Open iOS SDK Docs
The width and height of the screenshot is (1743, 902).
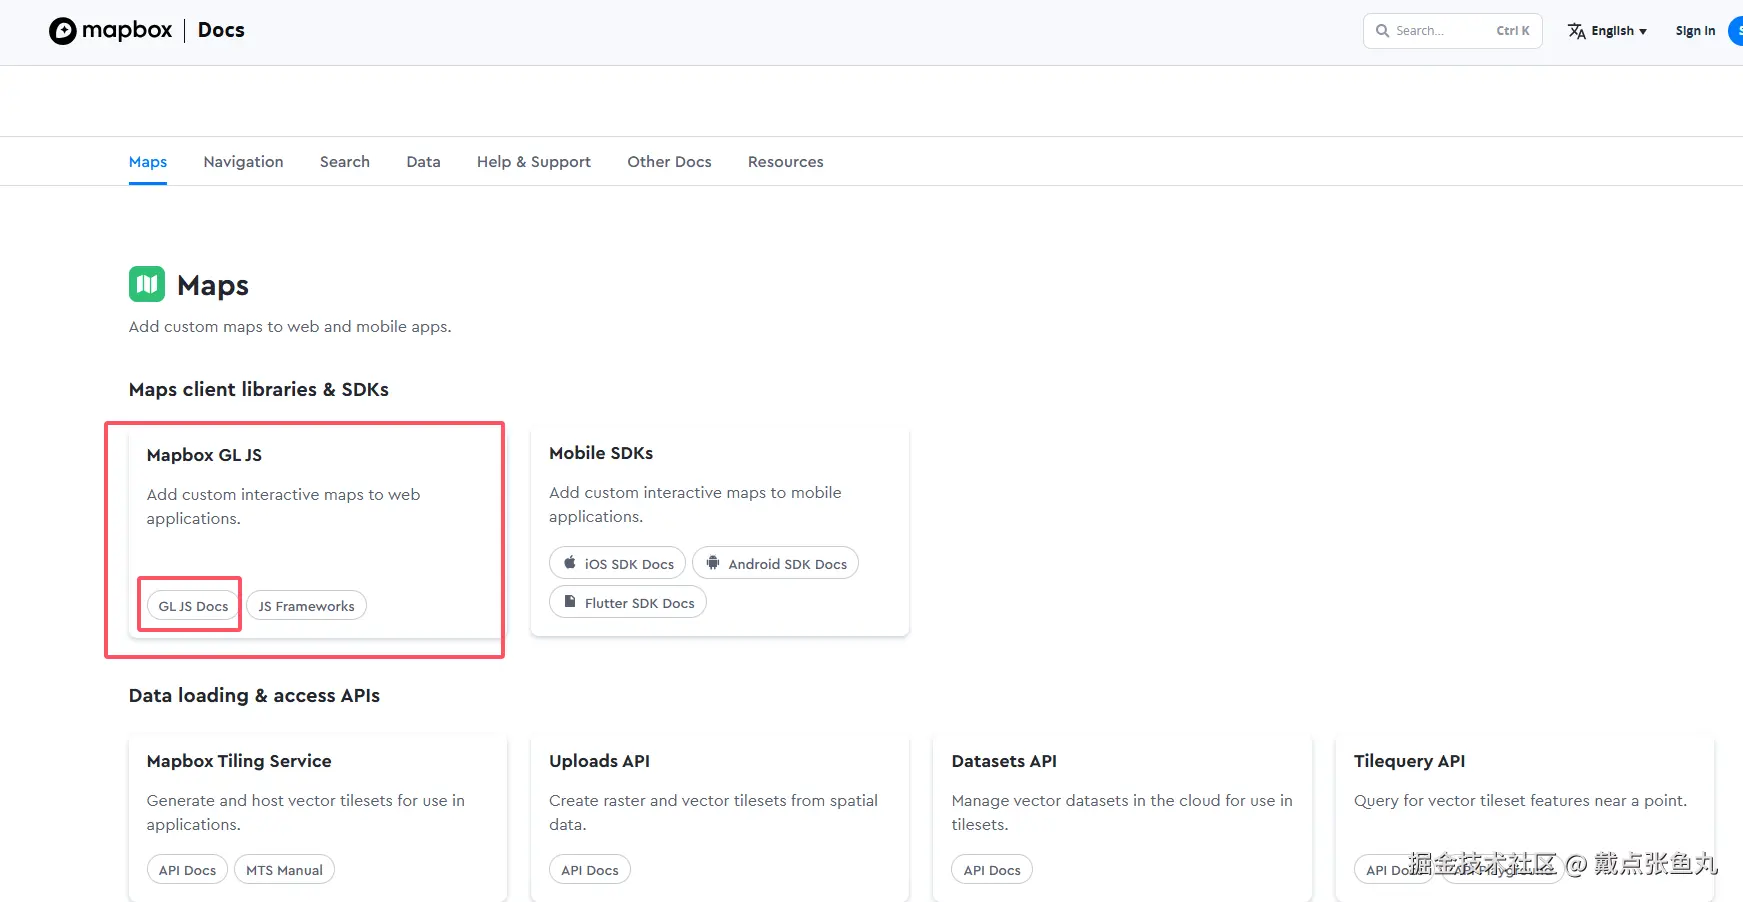(x=617, y=563)
